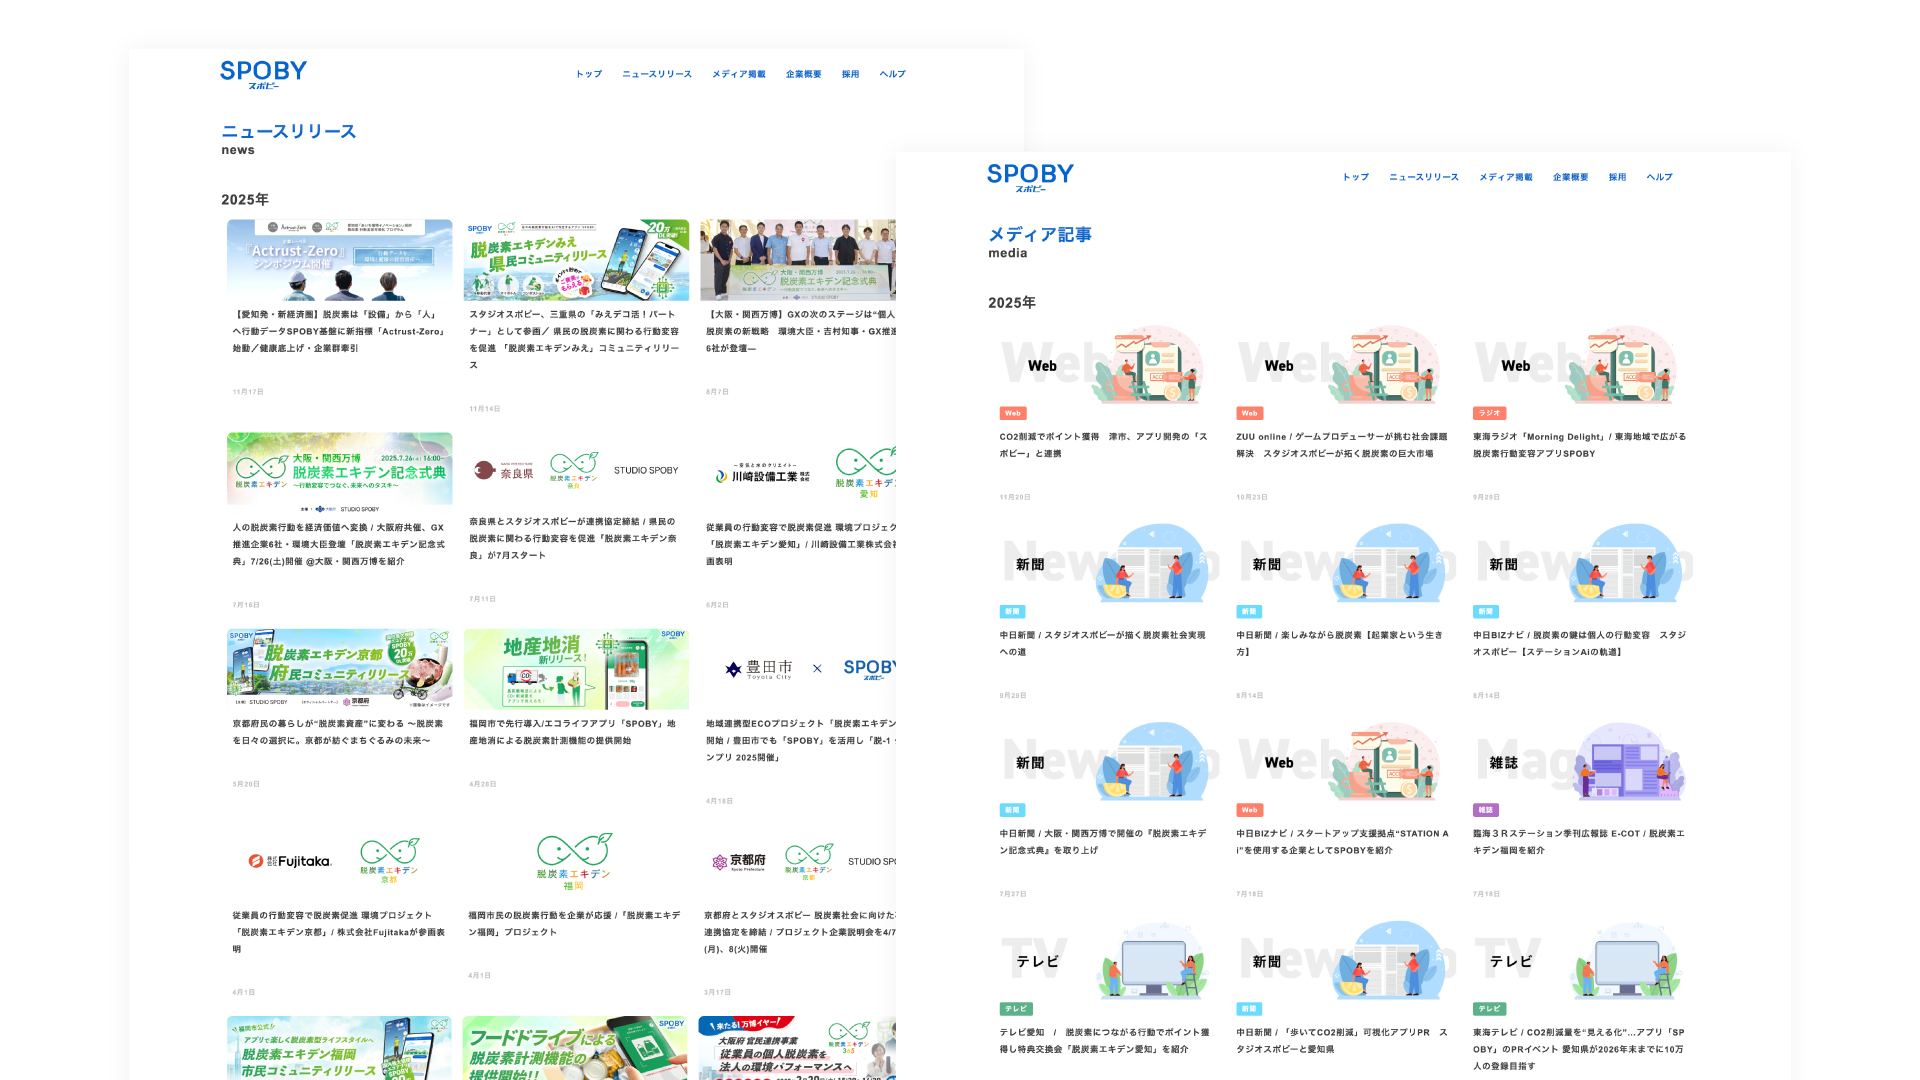
Task: Open the Actrust-Zero symposium thumbnail
Action: coord(339,260)
